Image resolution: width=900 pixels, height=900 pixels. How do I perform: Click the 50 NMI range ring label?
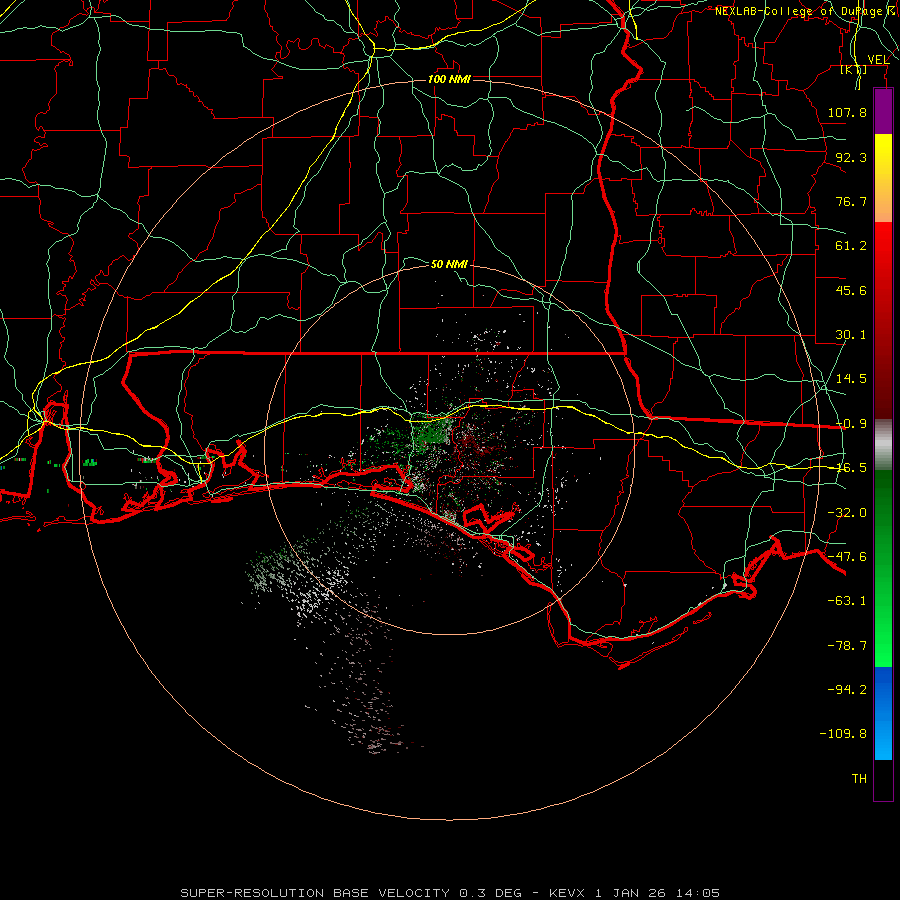click(x=449, y=264)
